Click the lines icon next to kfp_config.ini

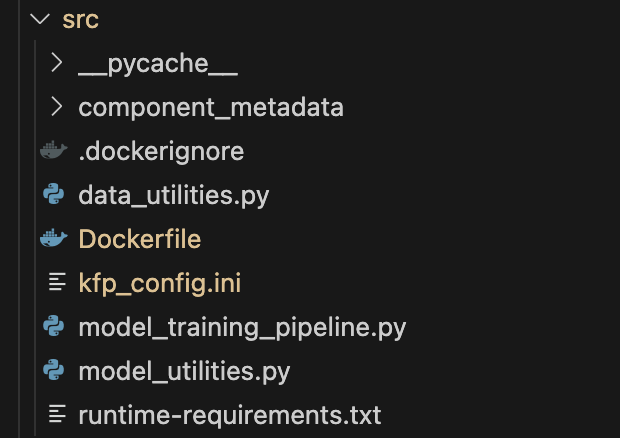tap(56, 283)
